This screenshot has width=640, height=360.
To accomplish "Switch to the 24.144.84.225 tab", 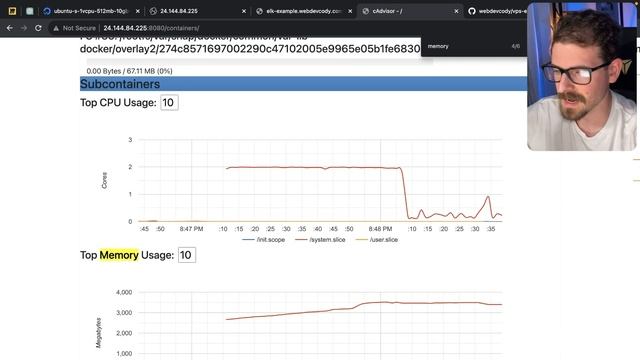I will (198, 11).
